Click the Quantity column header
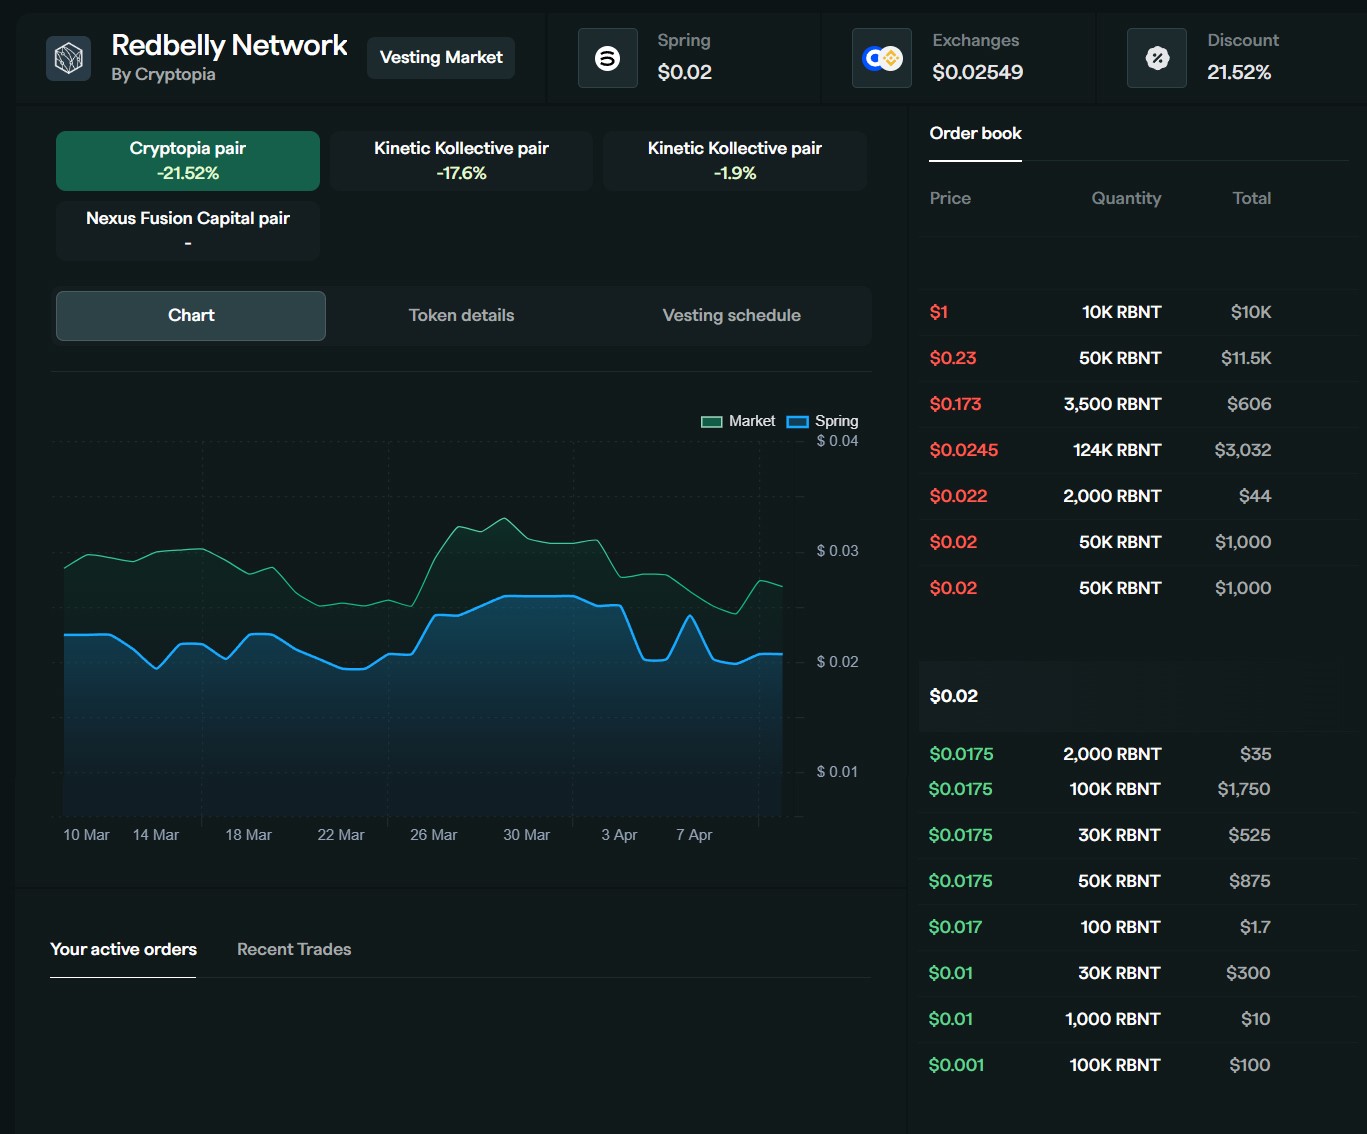This screenshot has width=1367, height=1134. pyautogui.click(x=1126, y=198)
